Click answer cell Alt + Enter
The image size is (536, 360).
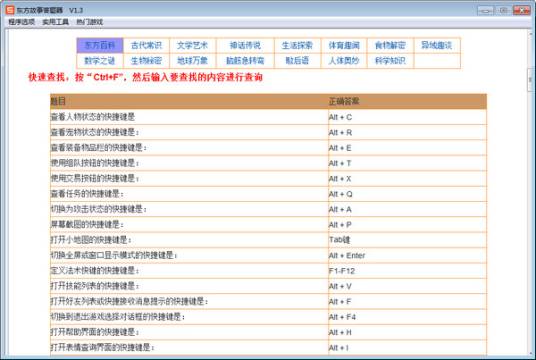(407, 256)
